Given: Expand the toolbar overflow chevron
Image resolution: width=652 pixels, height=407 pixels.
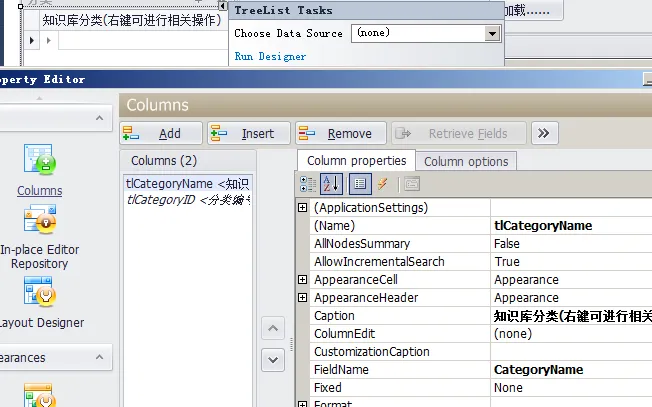Looking at the screenshot, I should tap(544, 133).
